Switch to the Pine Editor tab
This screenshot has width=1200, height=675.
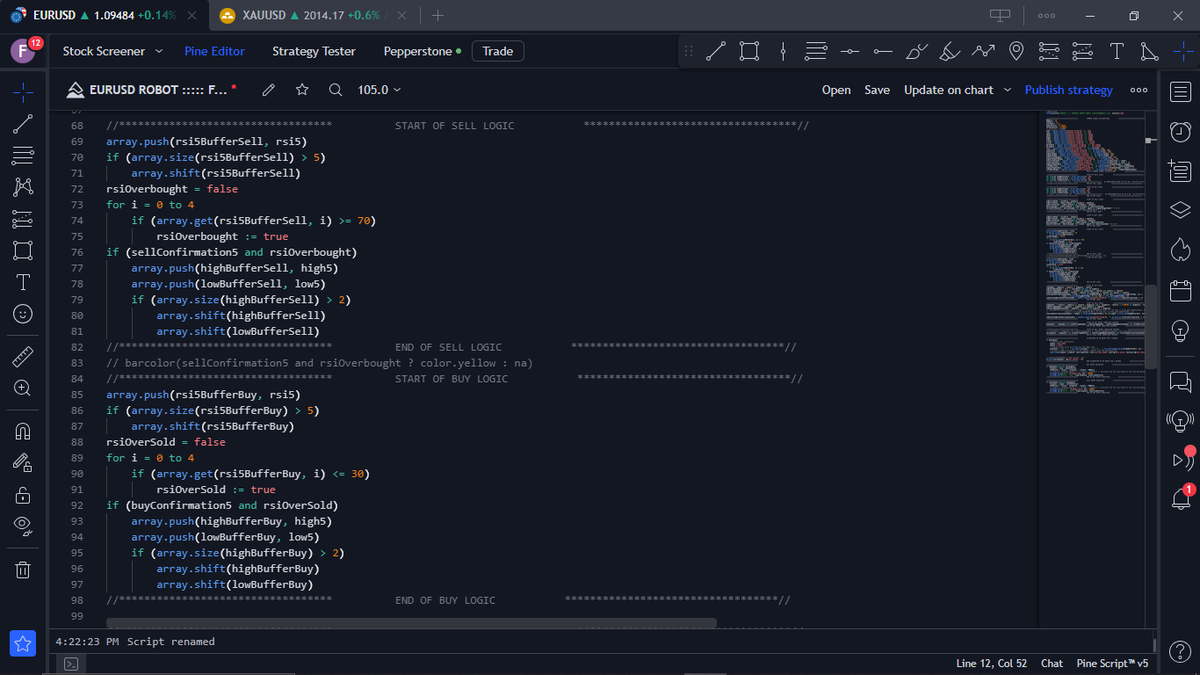(x=214, y=51)
